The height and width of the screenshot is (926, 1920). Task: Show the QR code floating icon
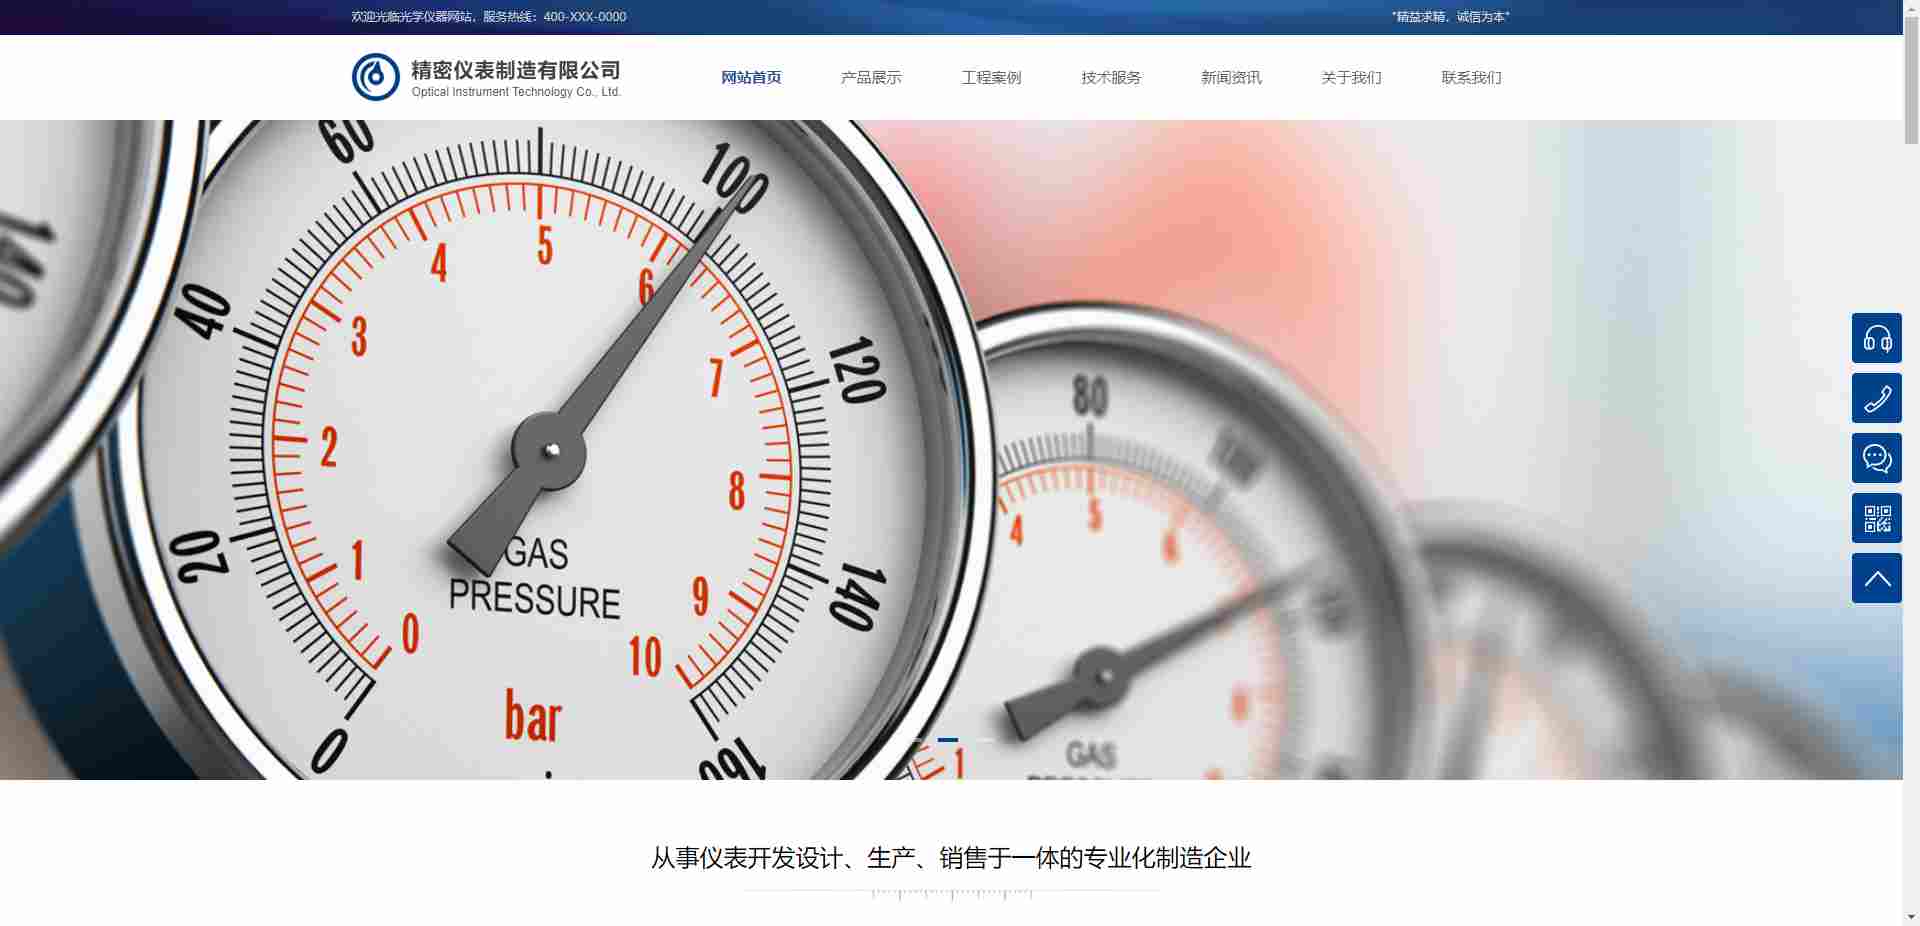point(1877,518)
